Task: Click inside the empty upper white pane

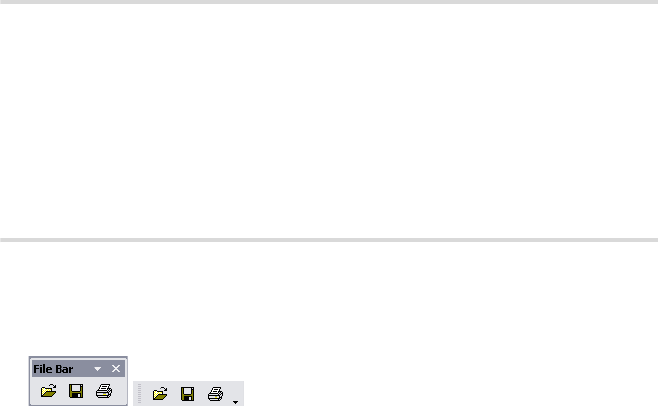Action: [329, 121]
